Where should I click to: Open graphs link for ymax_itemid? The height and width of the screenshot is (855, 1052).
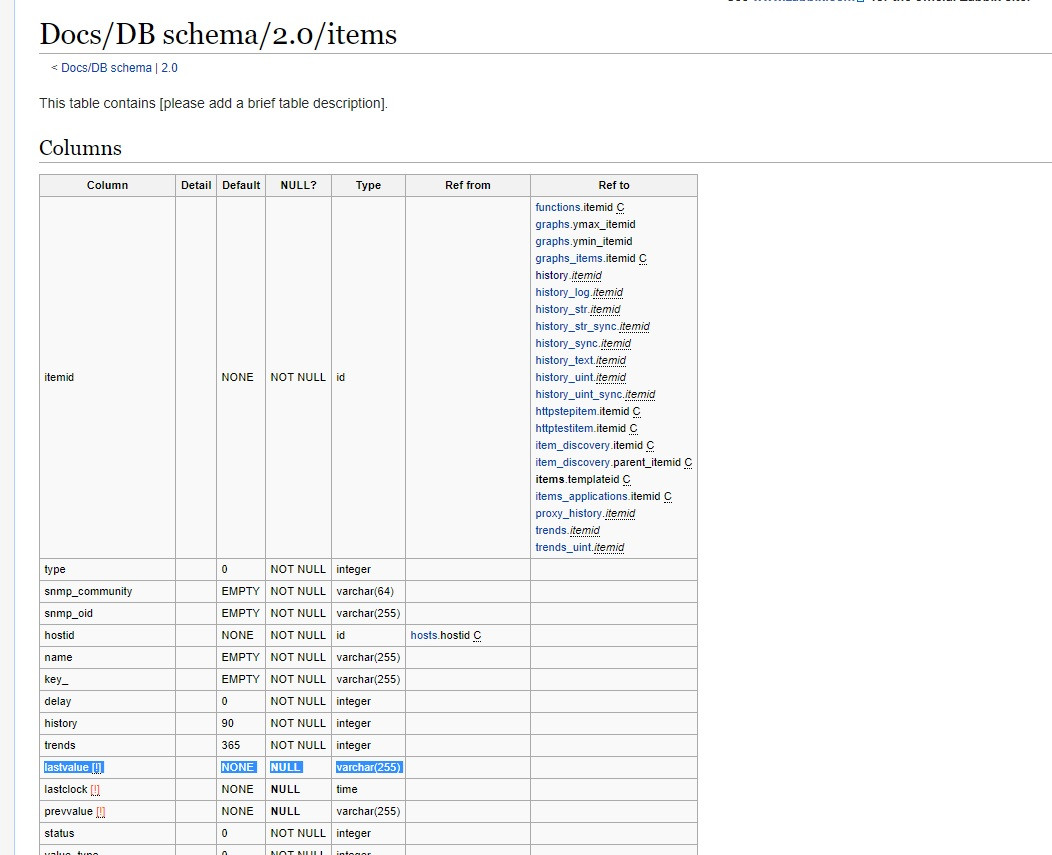click(552, 224)
